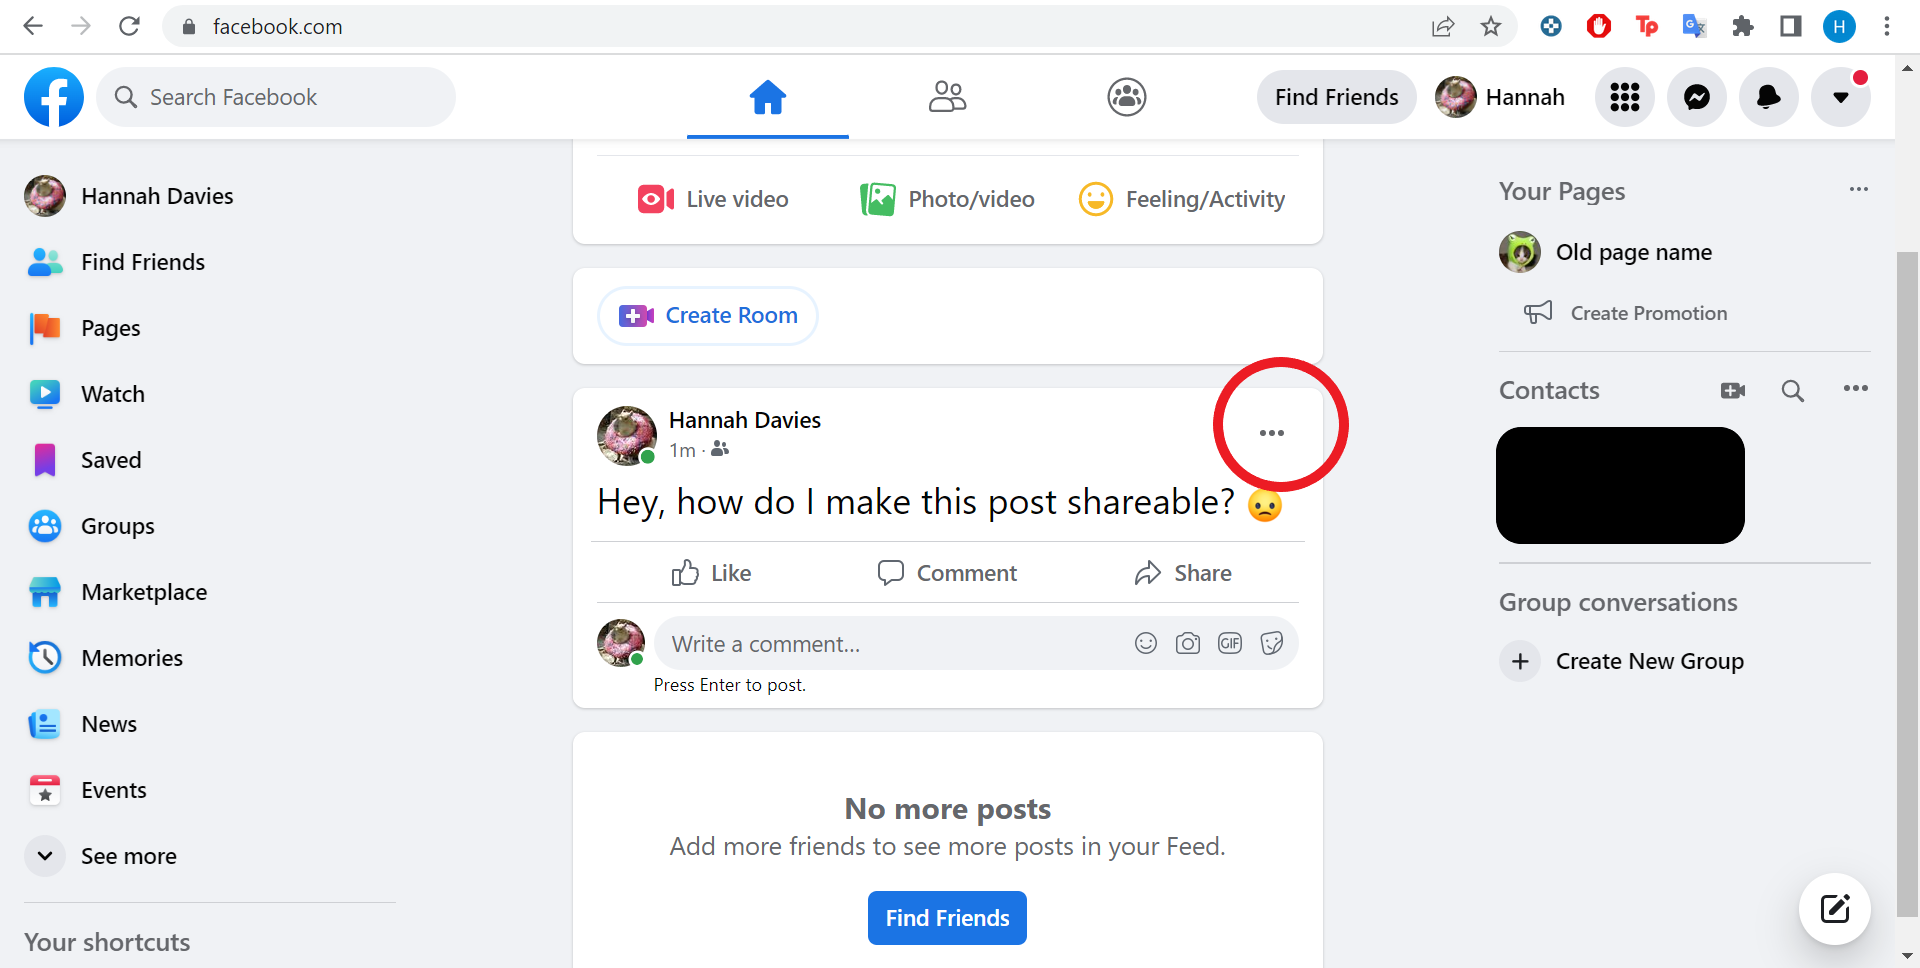Attach a photo to the comment
The width and height of the screenshot is (1920, 968).
pyautogui.click(x=1188, y=643)
